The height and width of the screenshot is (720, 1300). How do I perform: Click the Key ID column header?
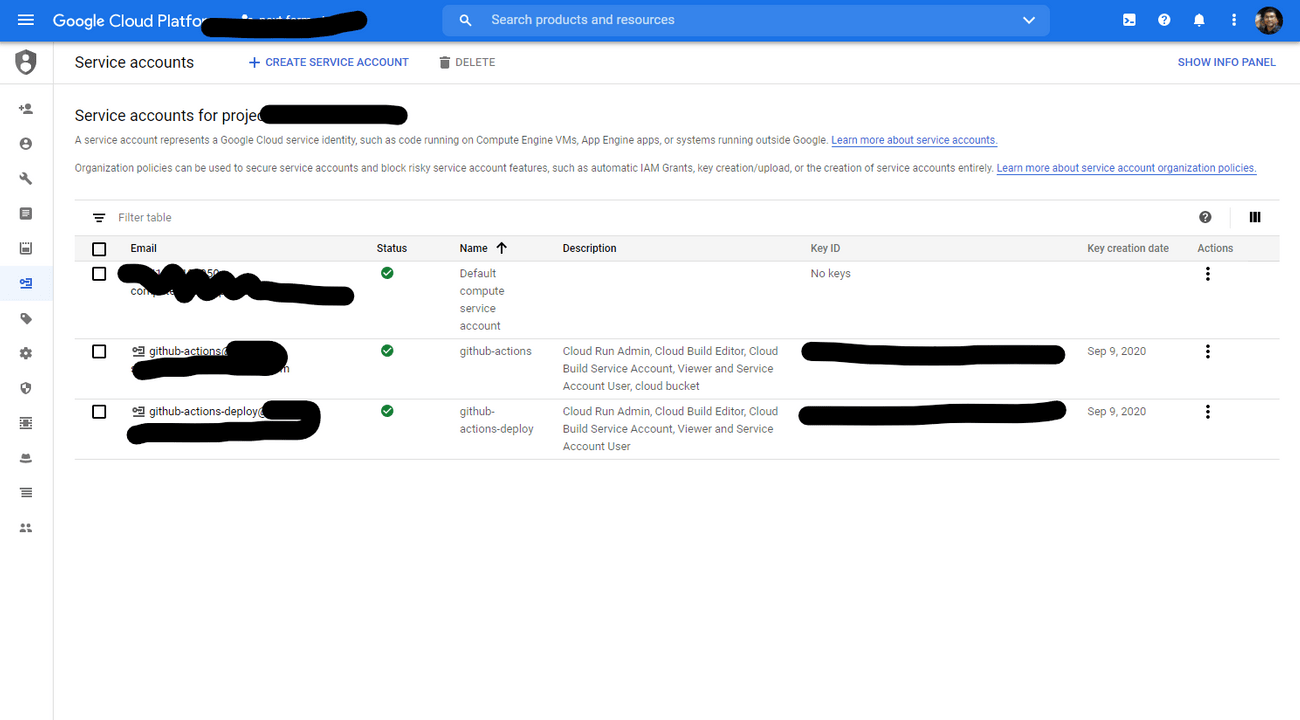(825, 249)
